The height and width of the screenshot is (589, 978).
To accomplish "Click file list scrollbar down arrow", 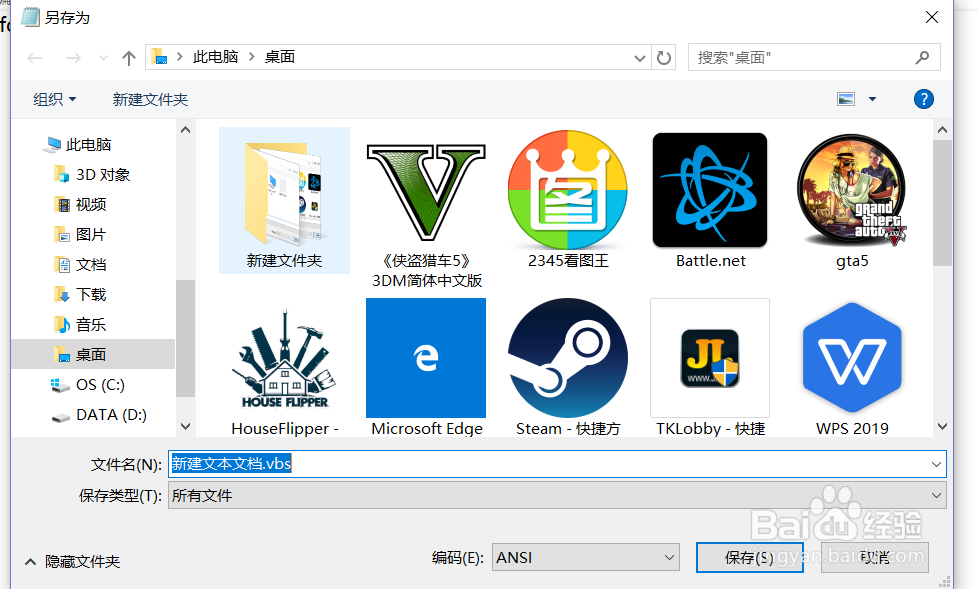I will [x=942, y=427].
